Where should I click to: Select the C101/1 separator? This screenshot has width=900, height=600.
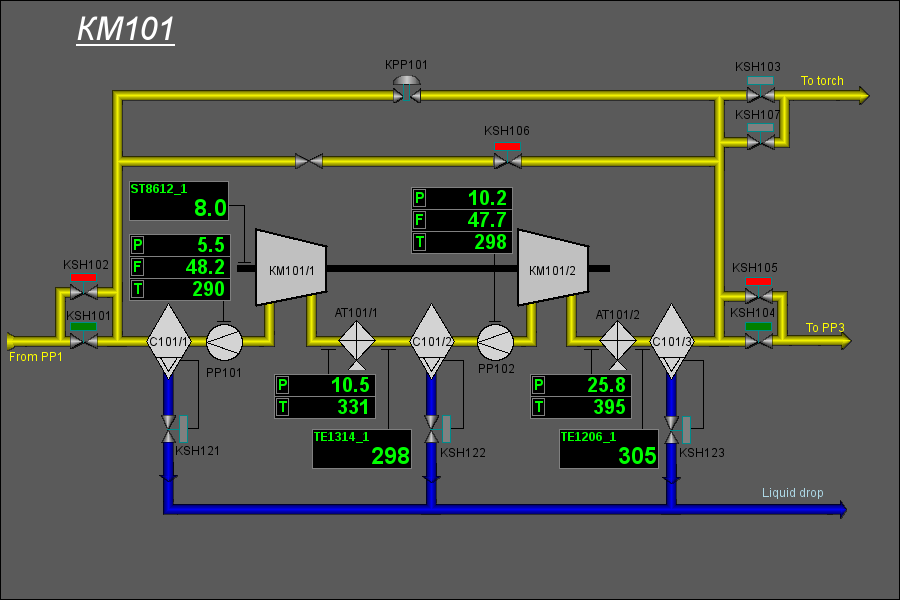tap(168, 341)
